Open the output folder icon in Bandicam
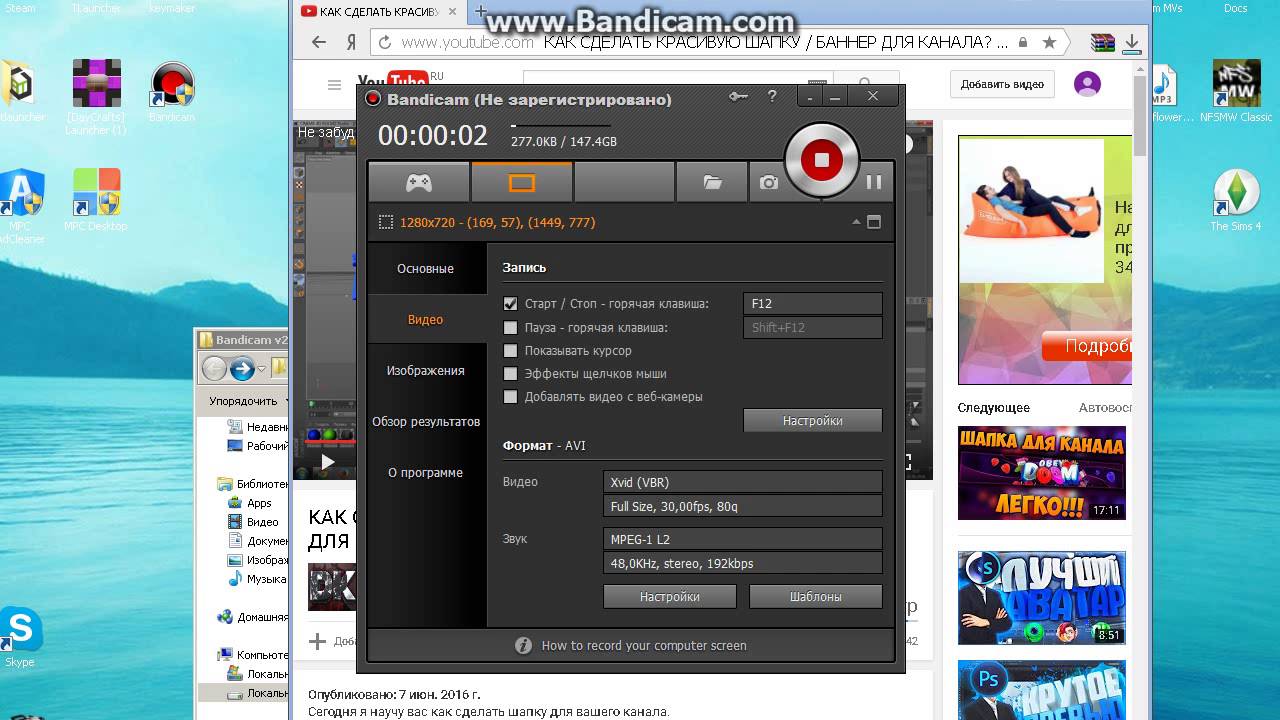1280x720 pixels. coord(712,182)
